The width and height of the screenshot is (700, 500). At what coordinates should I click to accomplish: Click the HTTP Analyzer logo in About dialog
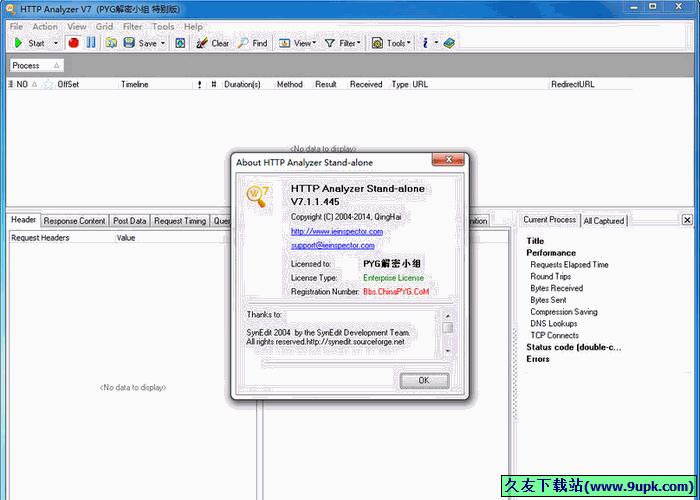258,196
